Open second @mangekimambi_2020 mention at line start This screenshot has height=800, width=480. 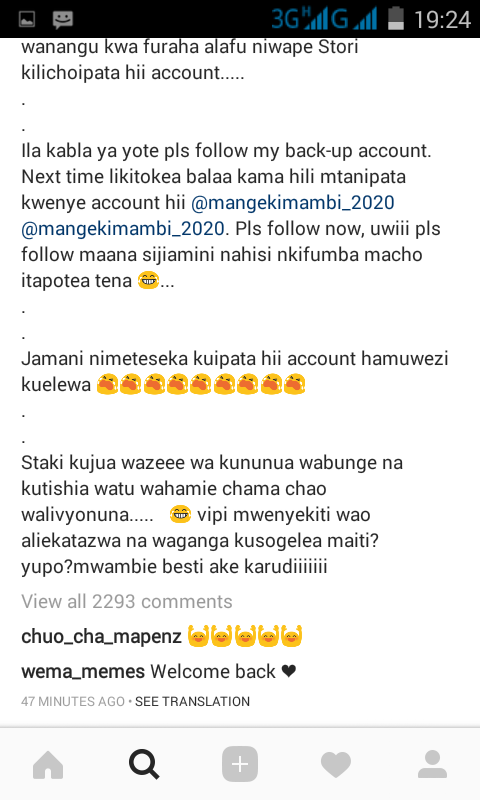[x=122, y=229]
